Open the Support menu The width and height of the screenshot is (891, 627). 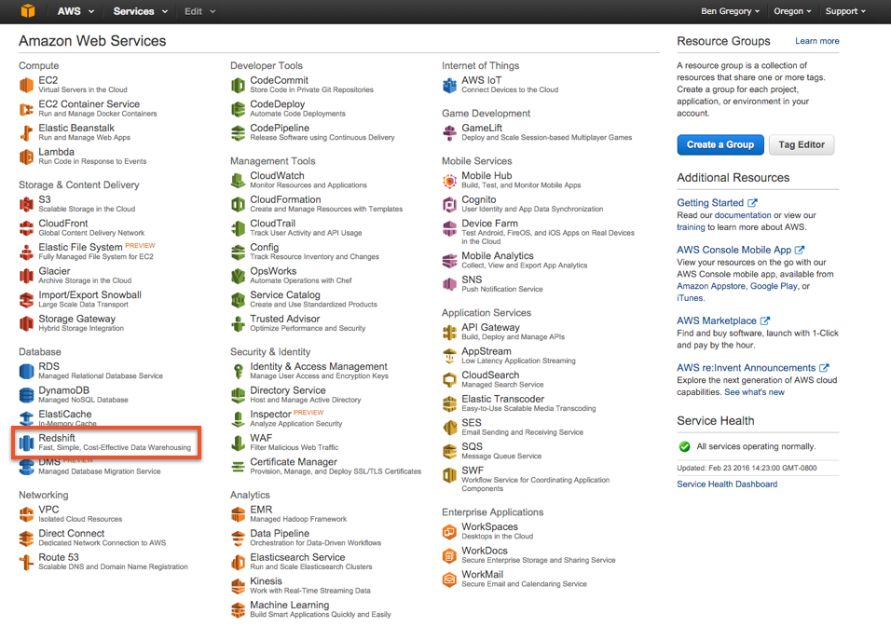846,11
